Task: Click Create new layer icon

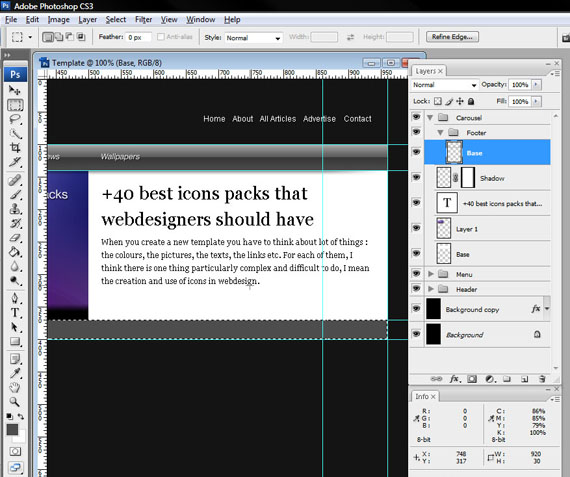Action: pyautogui.click(x=524, y=379)
